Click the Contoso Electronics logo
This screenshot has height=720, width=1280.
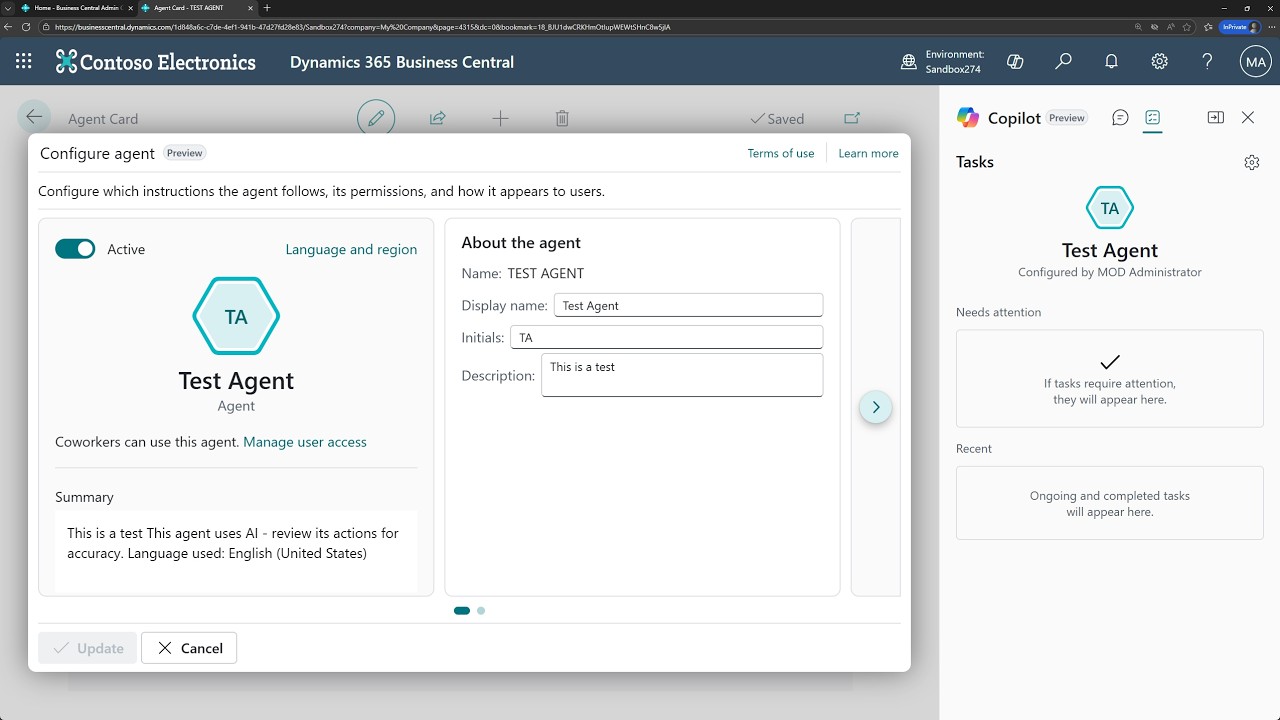156,62
